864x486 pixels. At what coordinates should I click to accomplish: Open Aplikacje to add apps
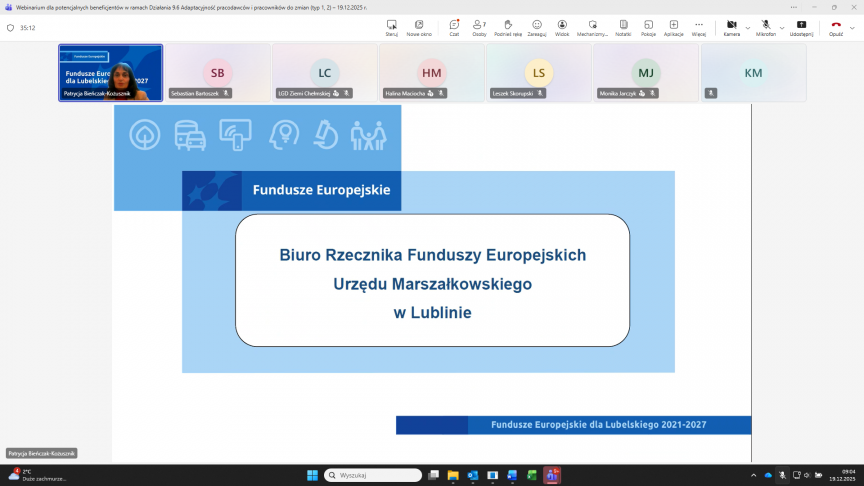tap(674, 26)
